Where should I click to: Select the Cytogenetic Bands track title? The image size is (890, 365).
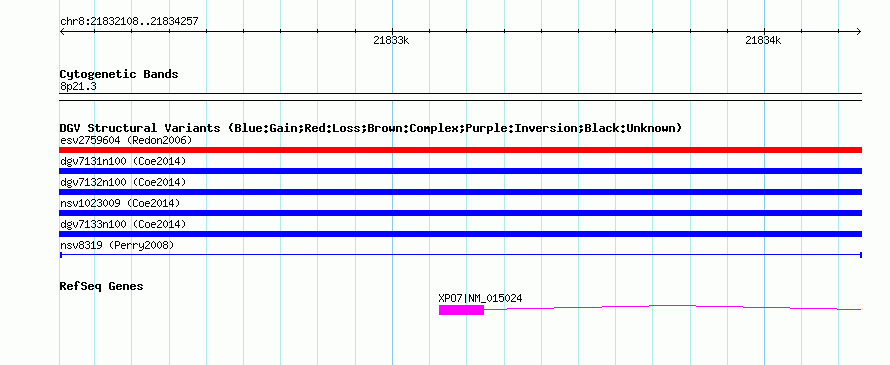pos(119,74)
